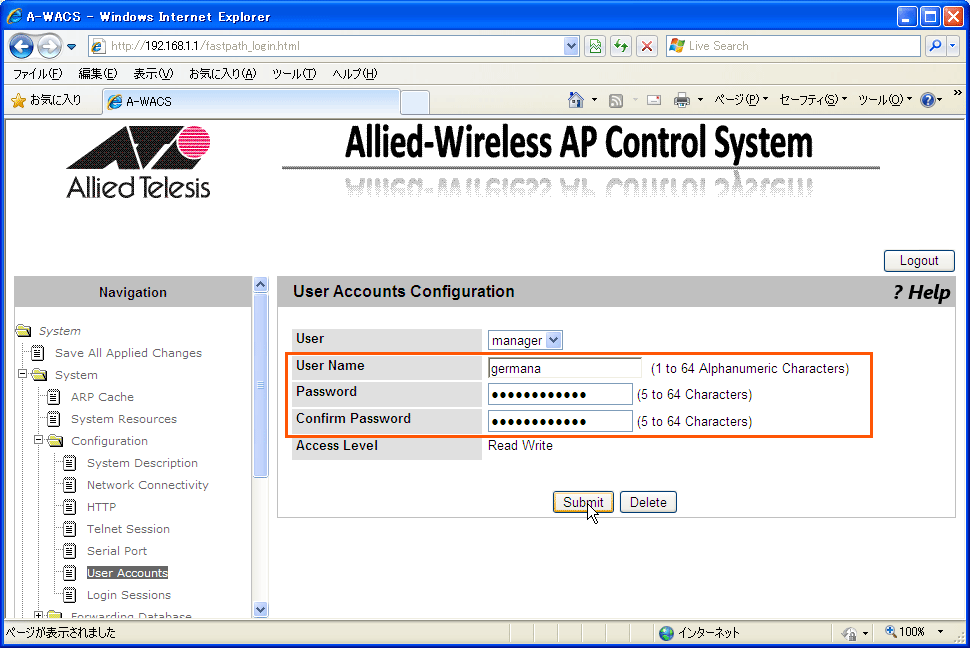Open Network Connectivity page
The image size is (970, 648).
pyautogui.click(x=147, y=485)
